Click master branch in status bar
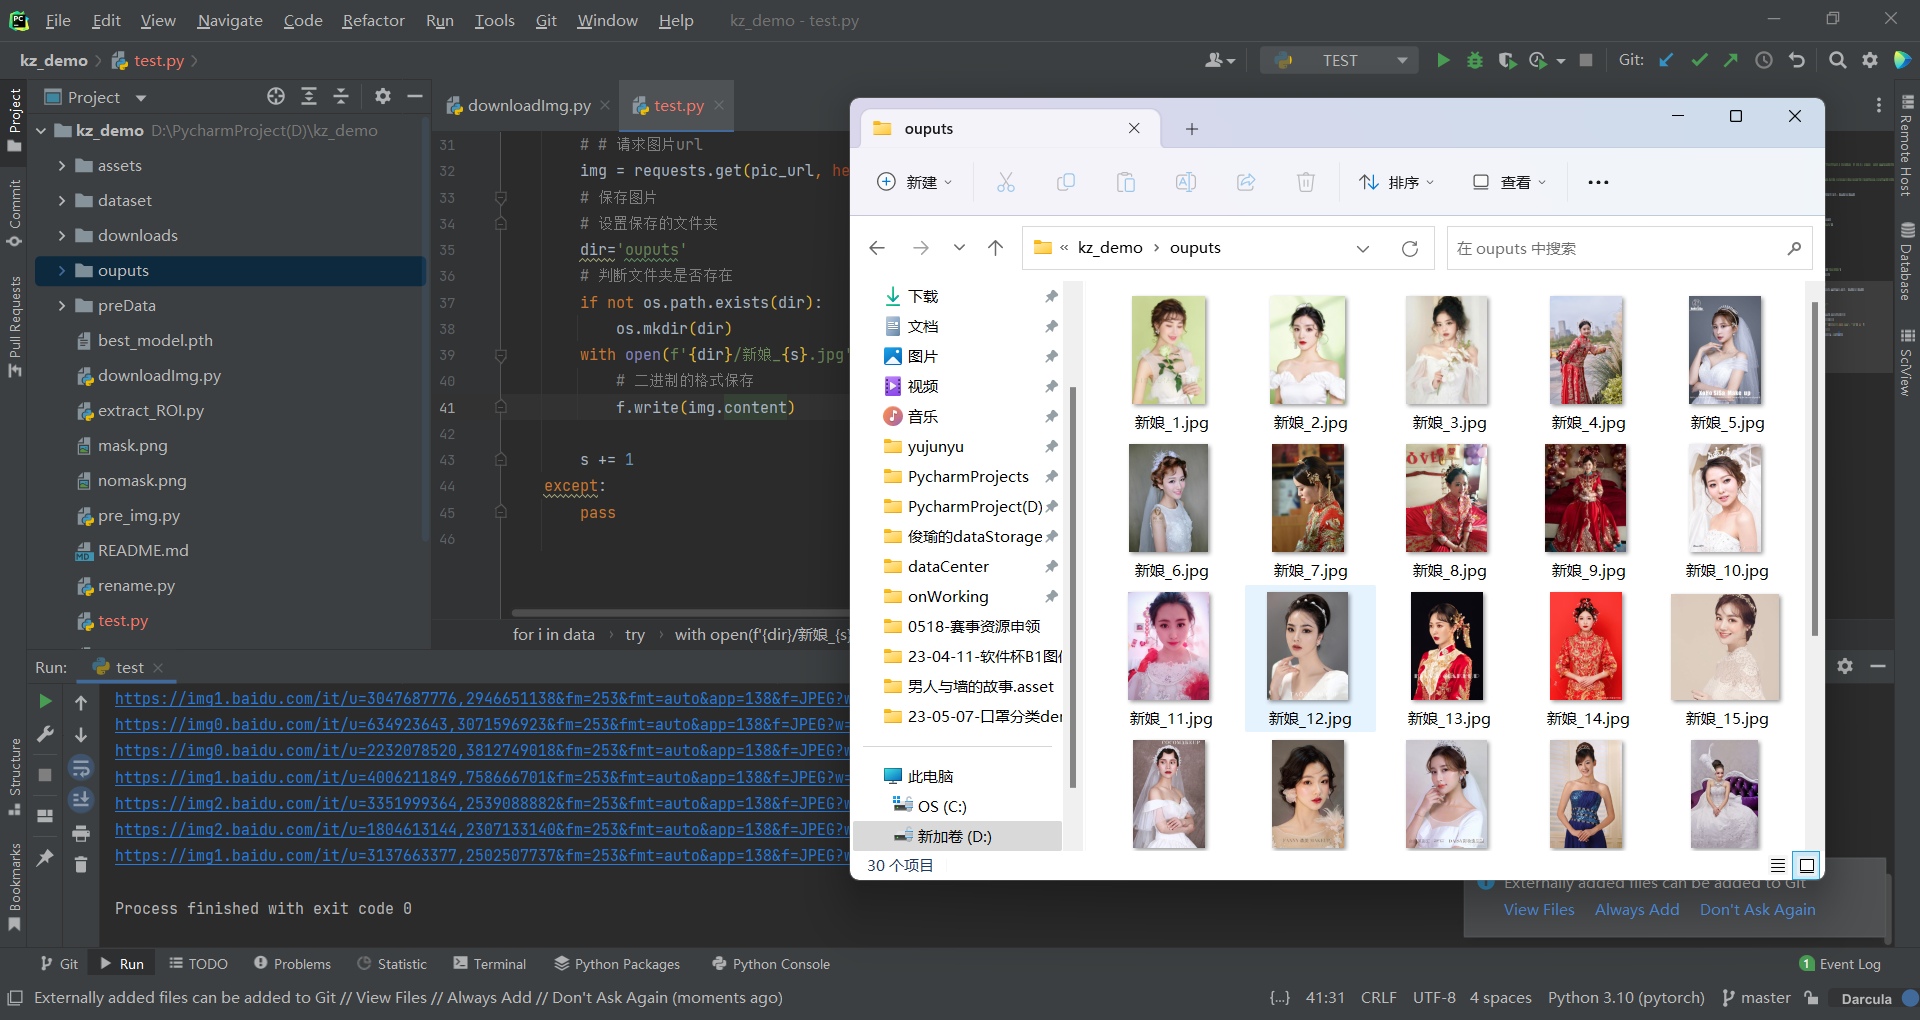The height and width of the screenshot is (1020, 1920). pos(1756,998)
